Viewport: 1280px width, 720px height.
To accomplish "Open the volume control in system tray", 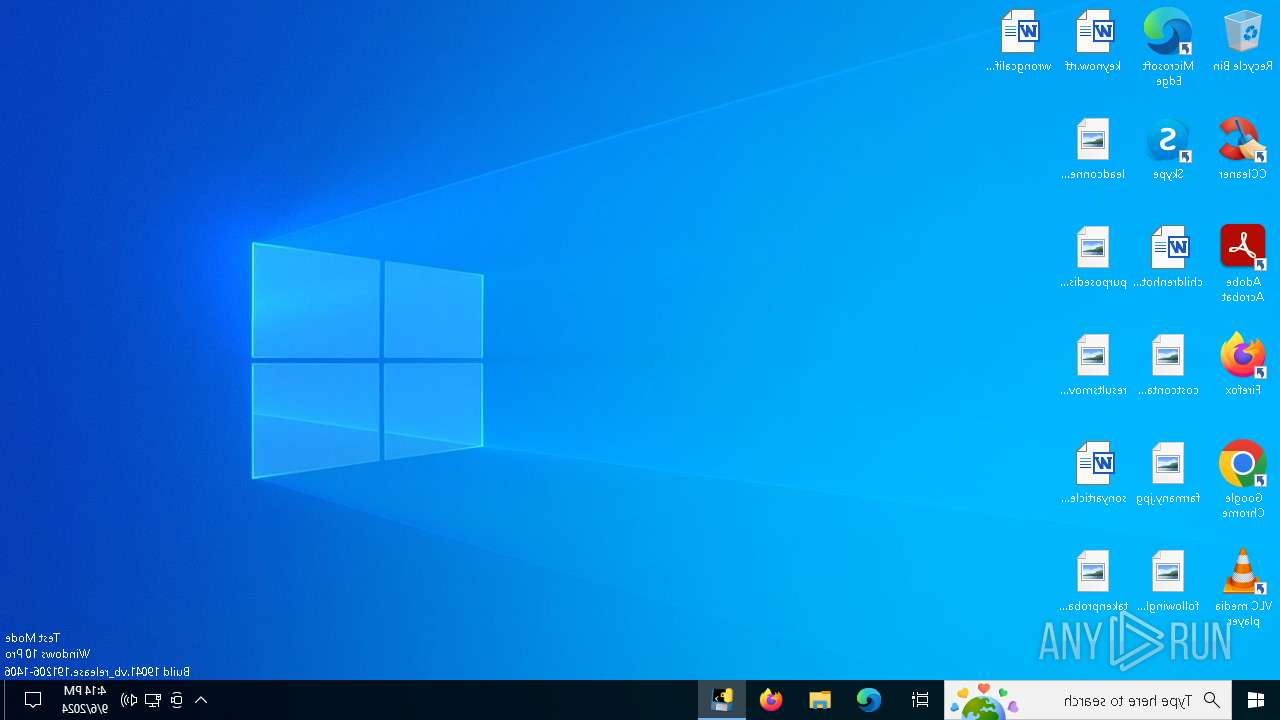I will 129,700.
